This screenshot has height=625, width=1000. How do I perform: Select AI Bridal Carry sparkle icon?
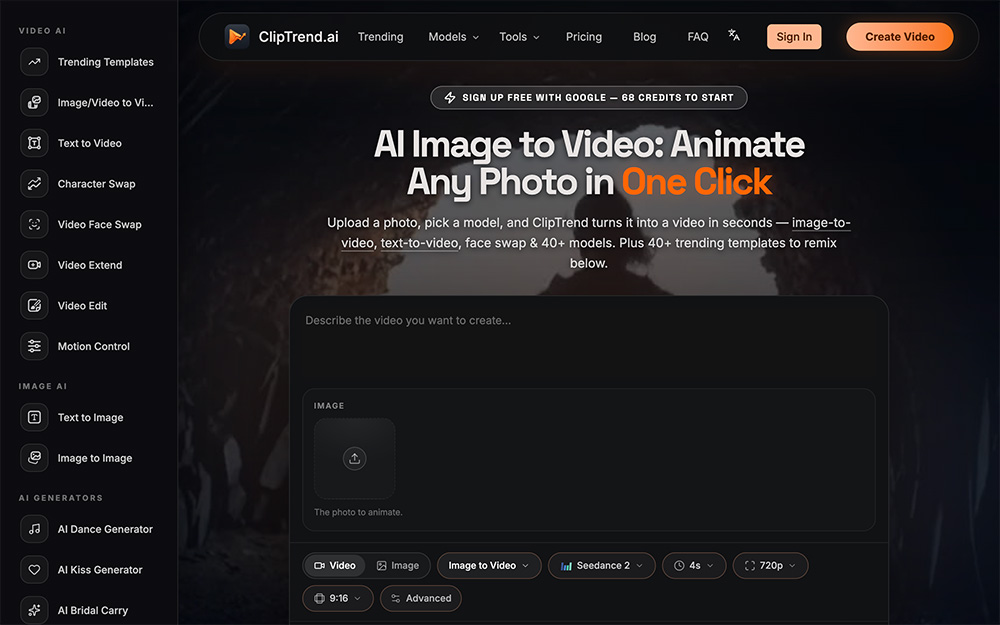(34, 610)
